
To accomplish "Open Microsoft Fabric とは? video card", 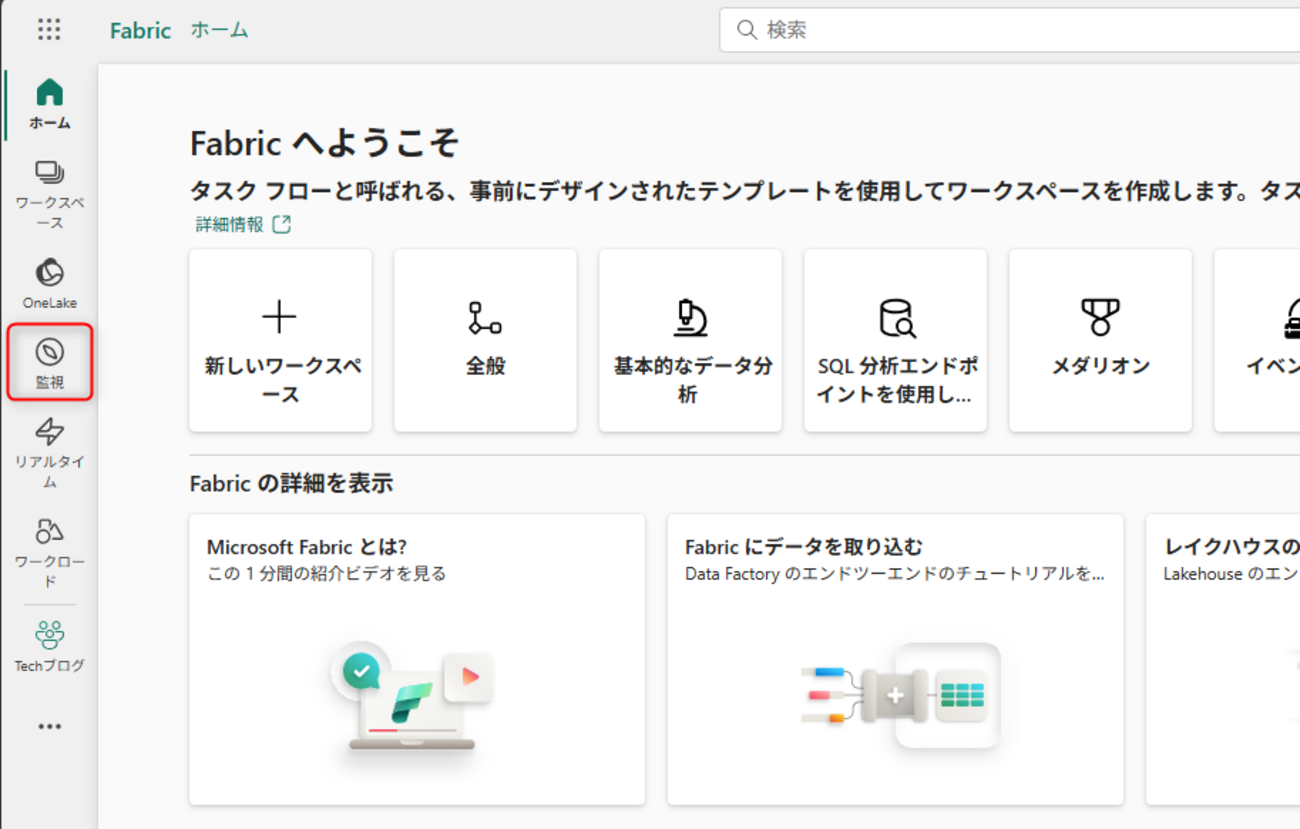I will click(x=416, y=658).
